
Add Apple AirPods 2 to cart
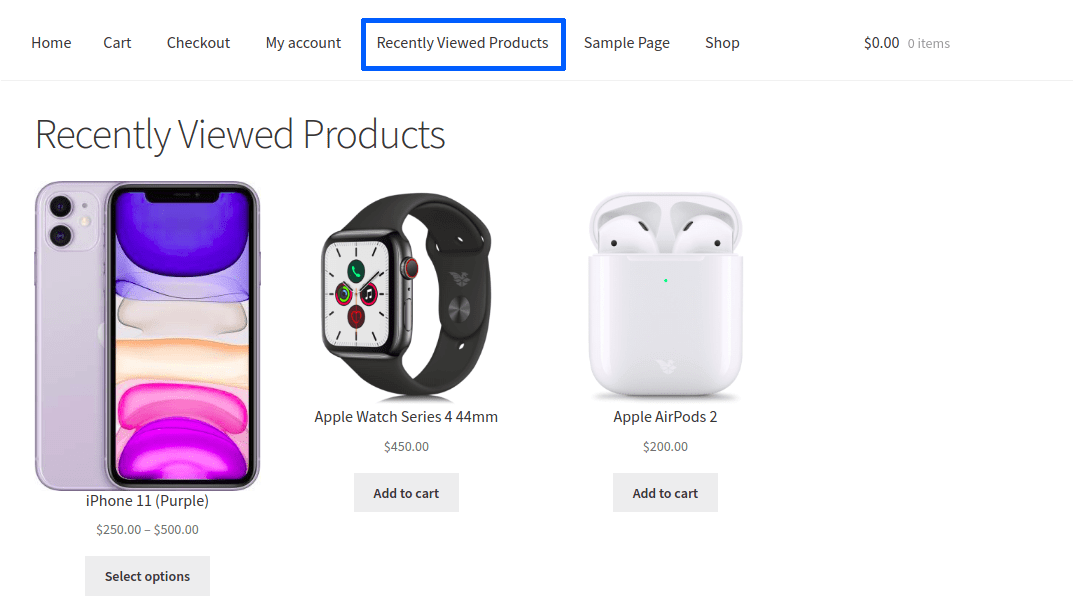coord(665,493)
